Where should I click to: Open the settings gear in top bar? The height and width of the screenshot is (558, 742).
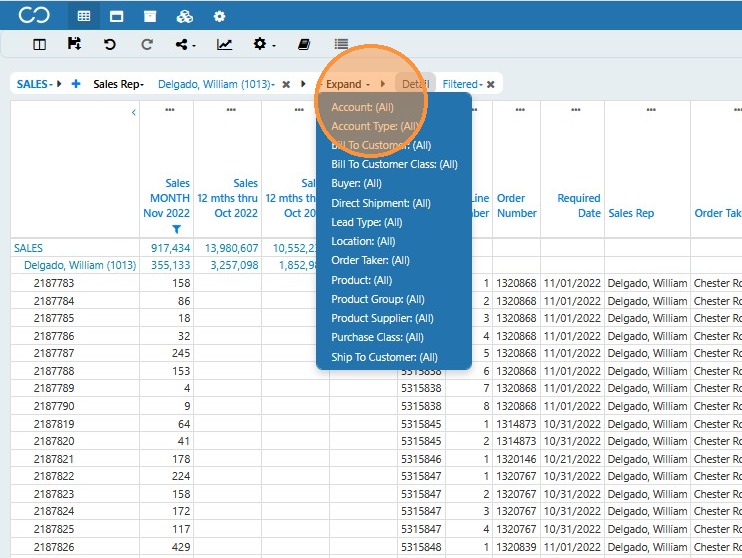219,17
